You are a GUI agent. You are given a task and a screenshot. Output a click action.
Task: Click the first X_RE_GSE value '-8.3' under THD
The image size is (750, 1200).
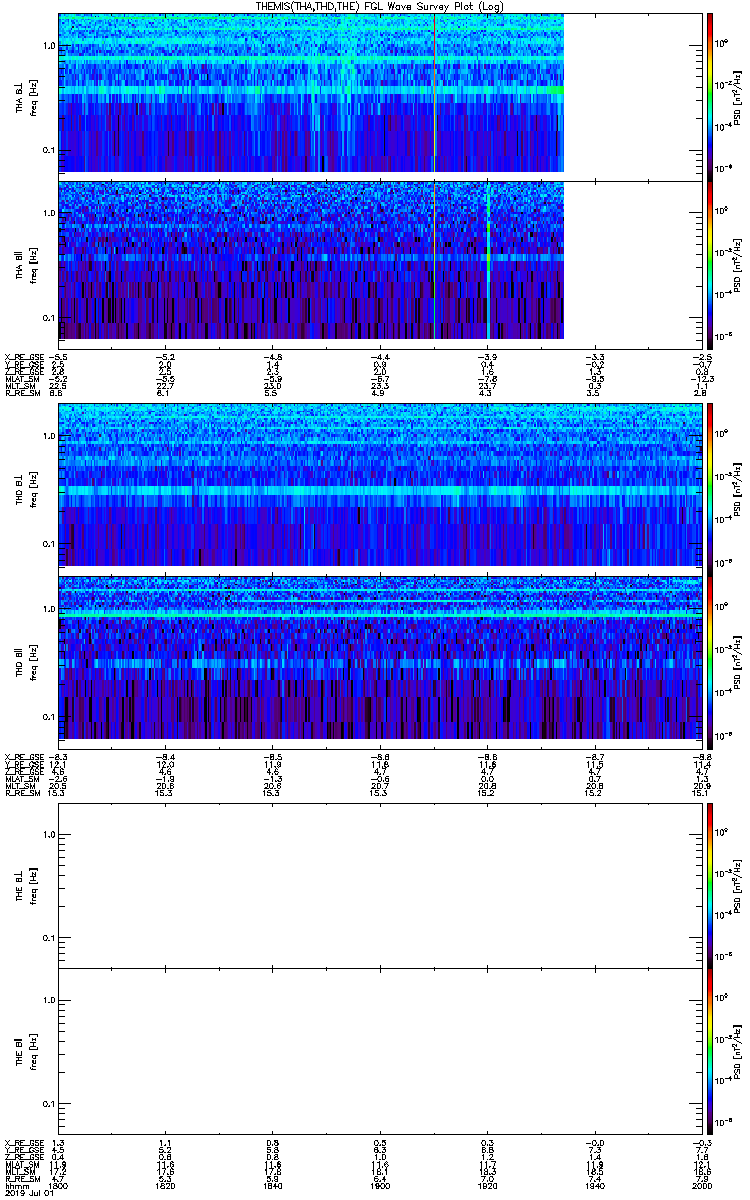point(58,755)
